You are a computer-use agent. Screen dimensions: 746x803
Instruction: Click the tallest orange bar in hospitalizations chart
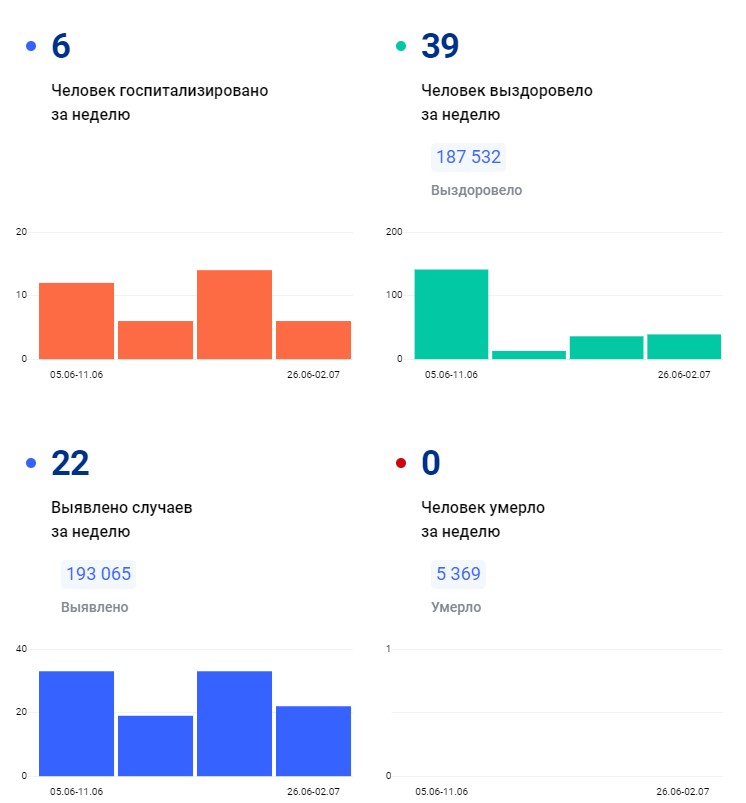(234, 314)
